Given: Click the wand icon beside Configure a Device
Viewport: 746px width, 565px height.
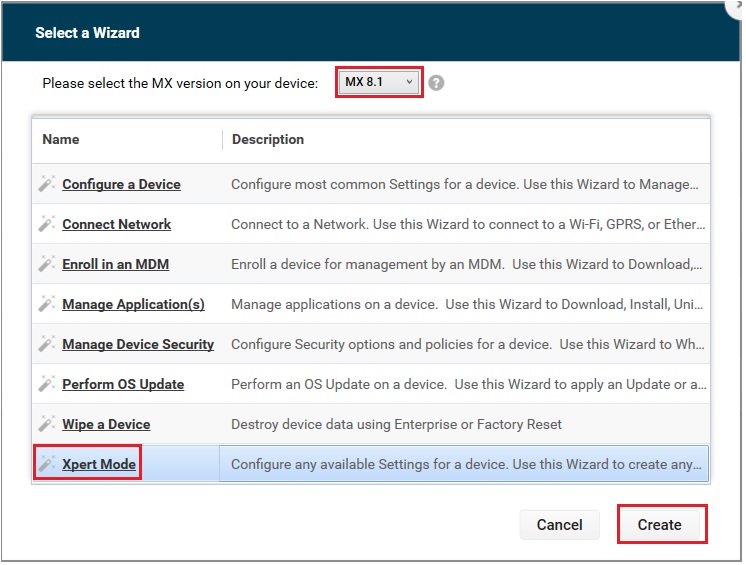Looking at the screenshot, I should (47, 184).
